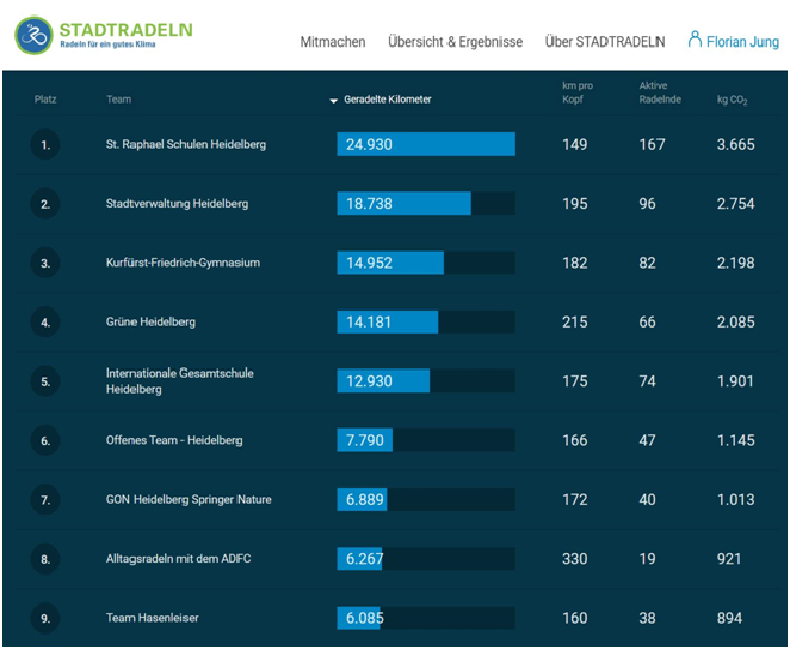Image resolution: width=790 pixels, height=649 pixels.
Task: Click CO2 value 921
Action: 729,559
